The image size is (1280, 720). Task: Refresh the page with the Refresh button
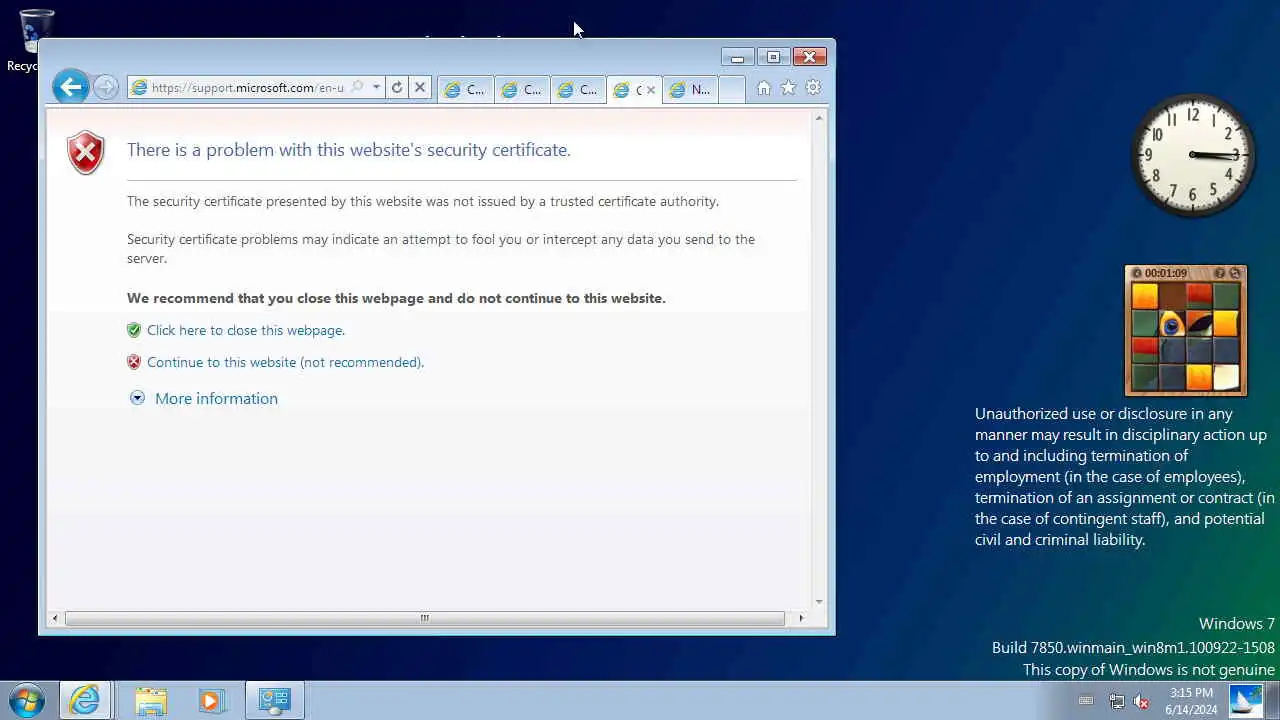397,87
